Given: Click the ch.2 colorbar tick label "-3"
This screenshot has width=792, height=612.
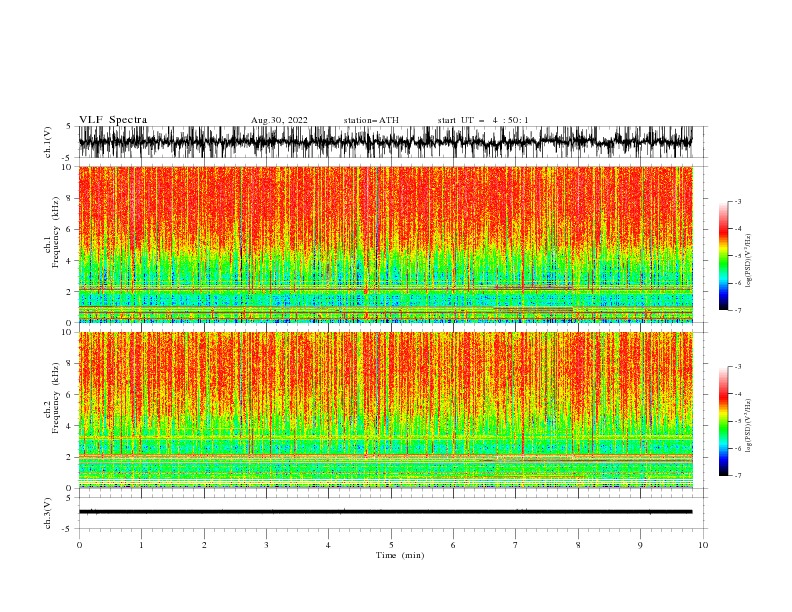Looking at the screenshot, I should click(737, 367).
